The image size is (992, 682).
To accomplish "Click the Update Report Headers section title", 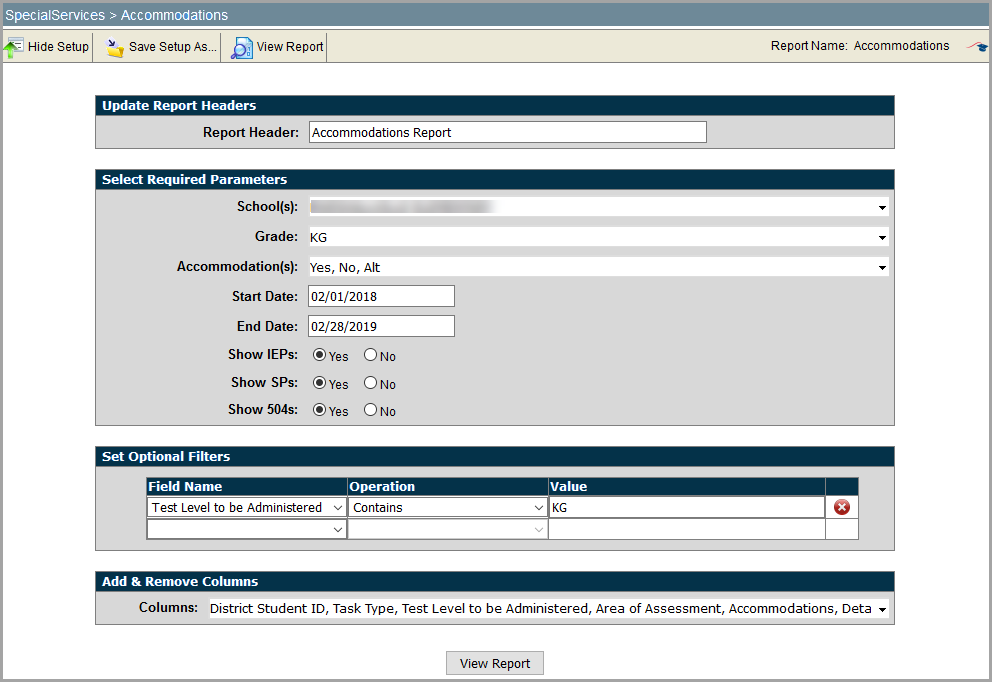I will [x=179, y=106].
